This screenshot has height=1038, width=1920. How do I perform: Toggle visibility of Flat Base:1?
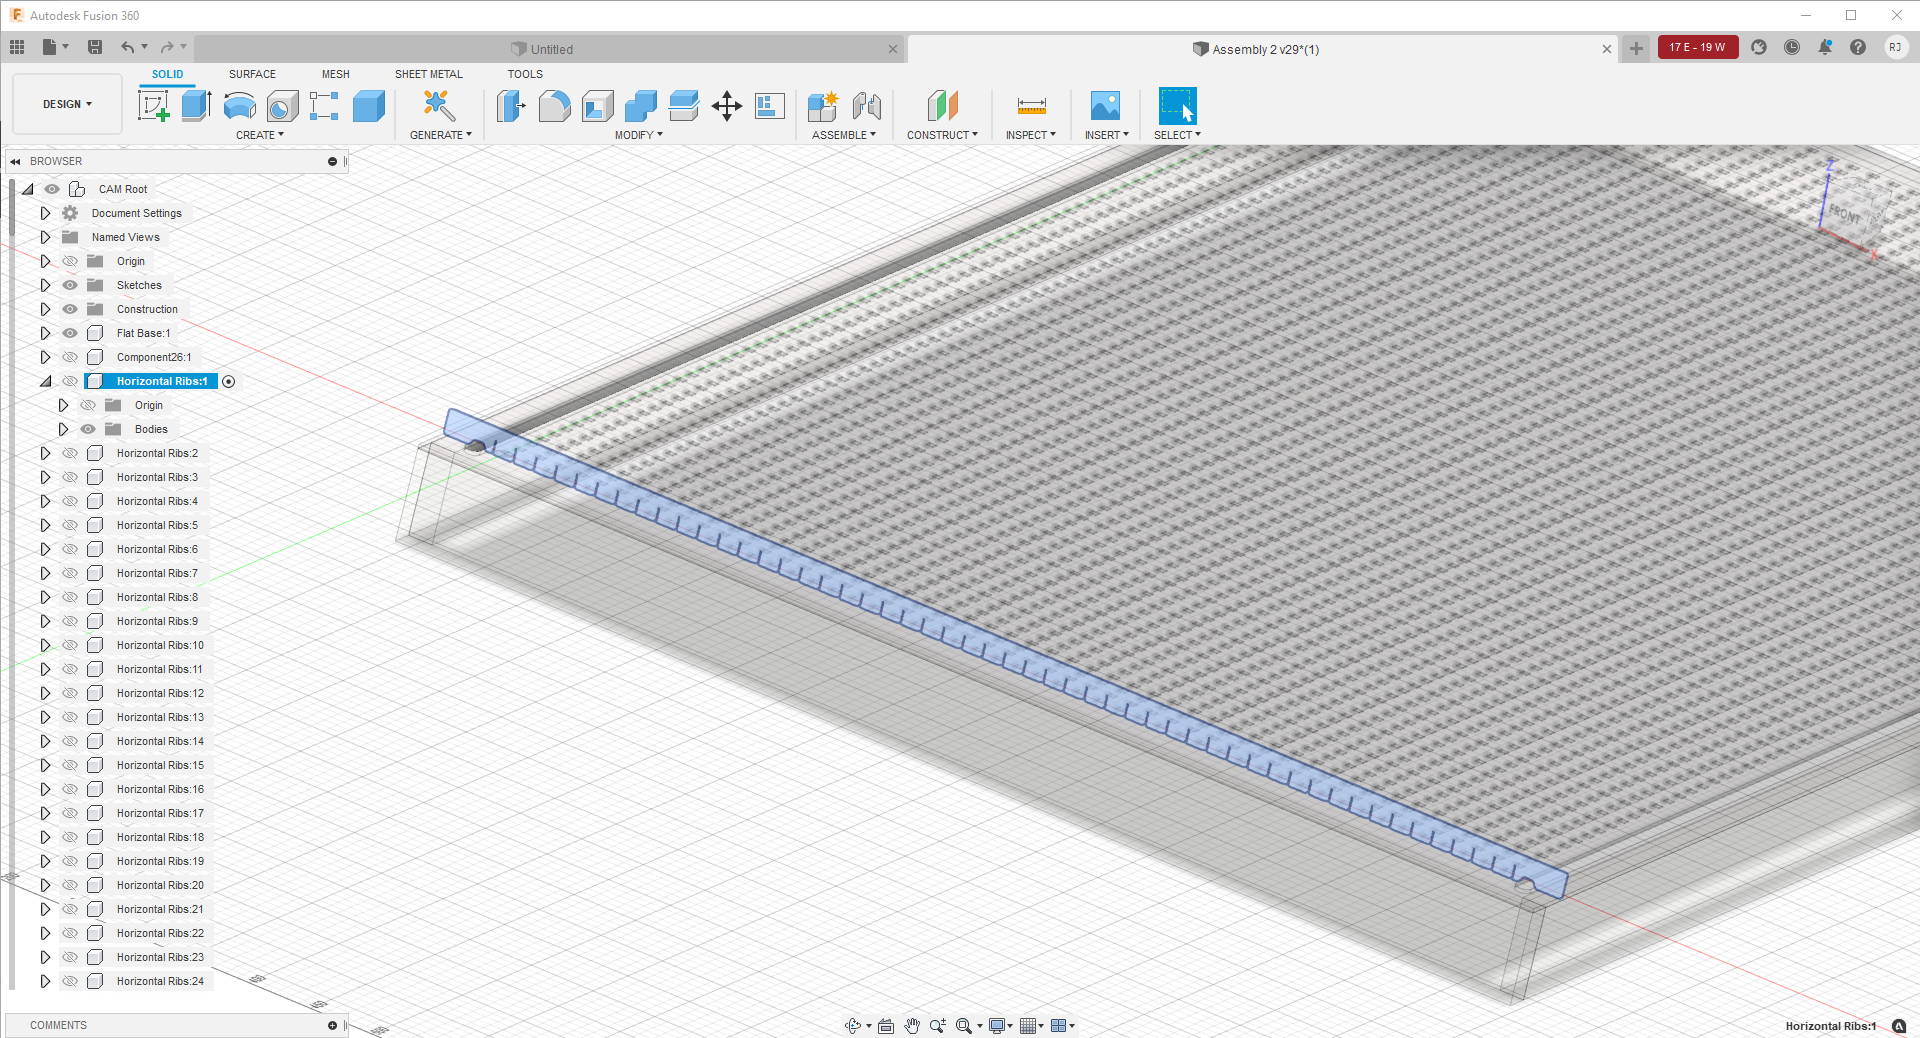[x=69, y=333]
